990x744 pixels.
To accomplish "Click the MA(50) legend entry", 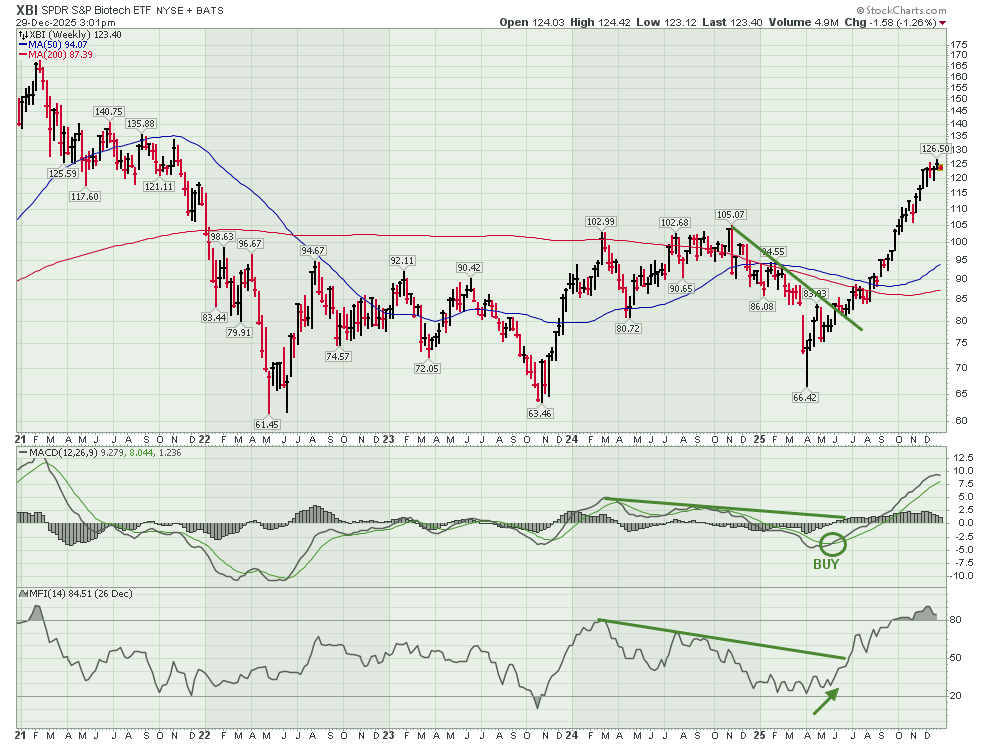I will click(52, 44).
